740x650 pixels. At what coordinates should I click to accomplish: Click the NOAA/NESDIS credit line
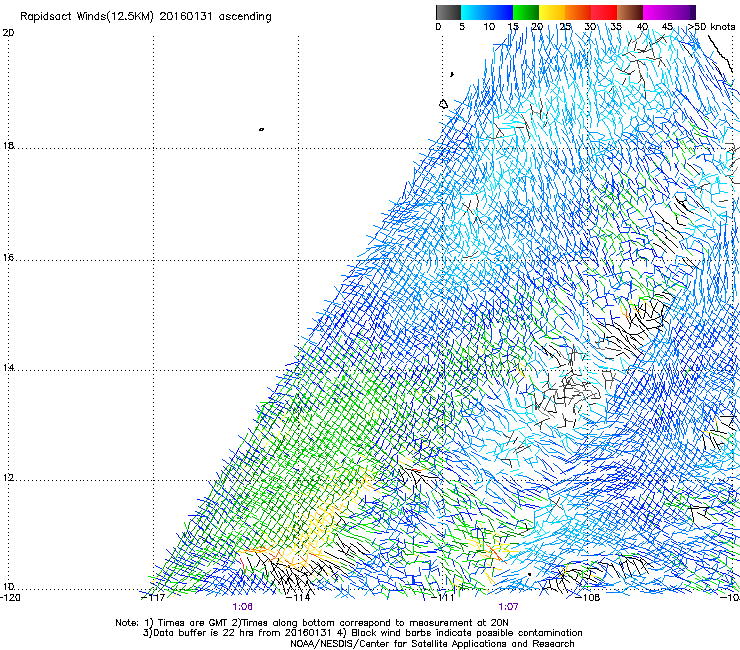(432, 644)
